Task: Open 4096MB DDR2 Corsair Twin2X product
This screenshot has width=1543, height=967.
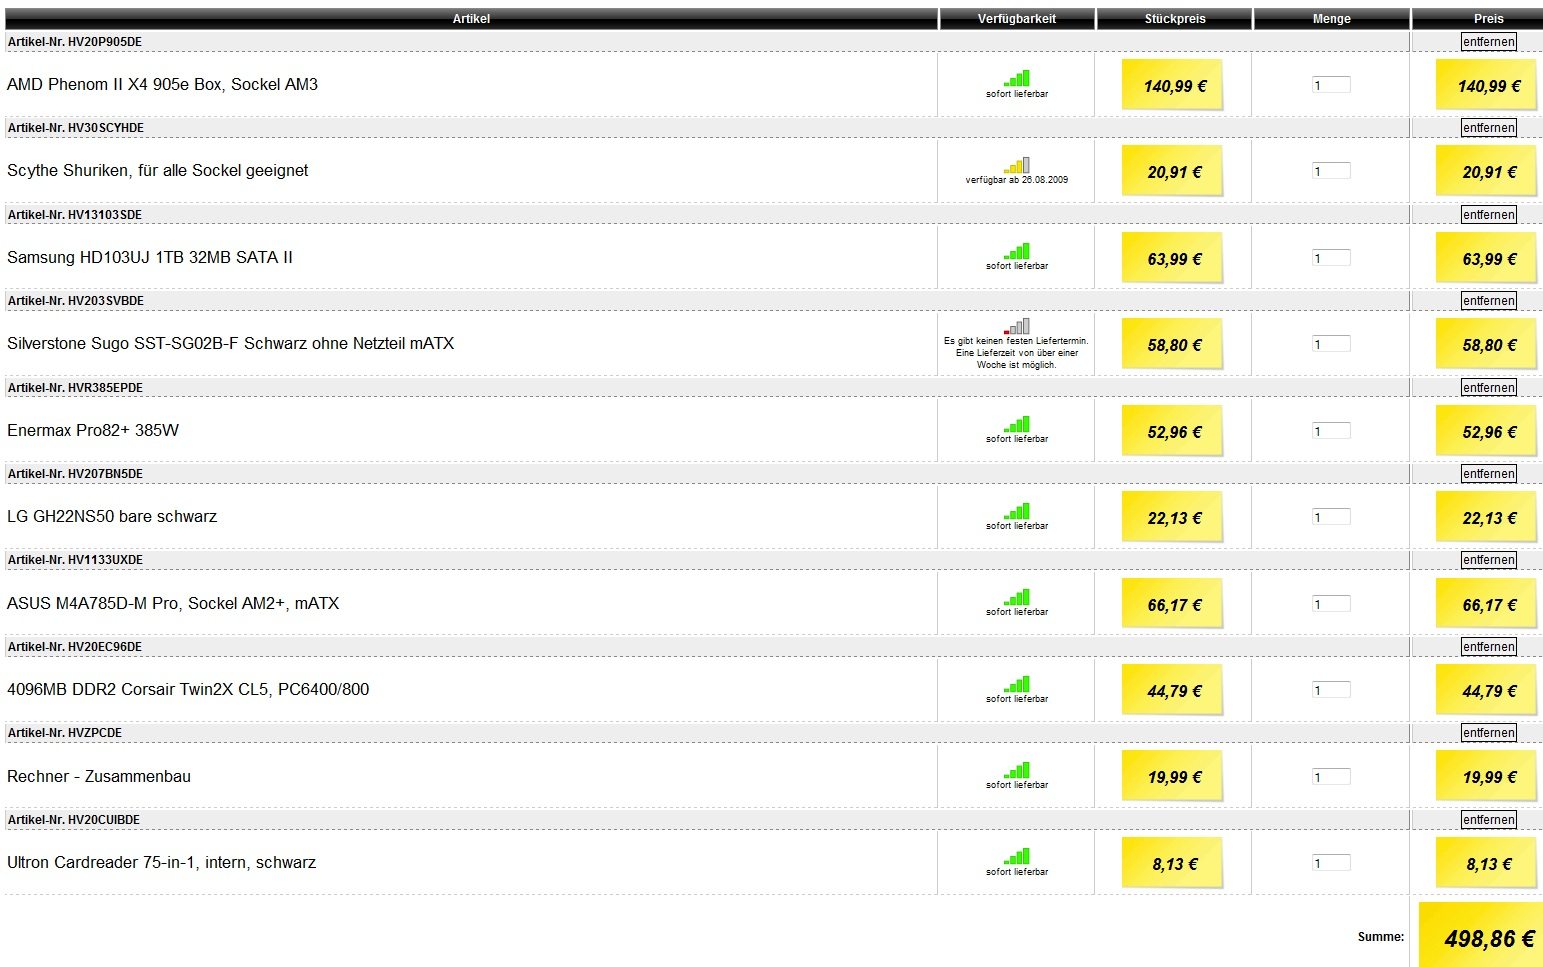Action: [188, 690]
